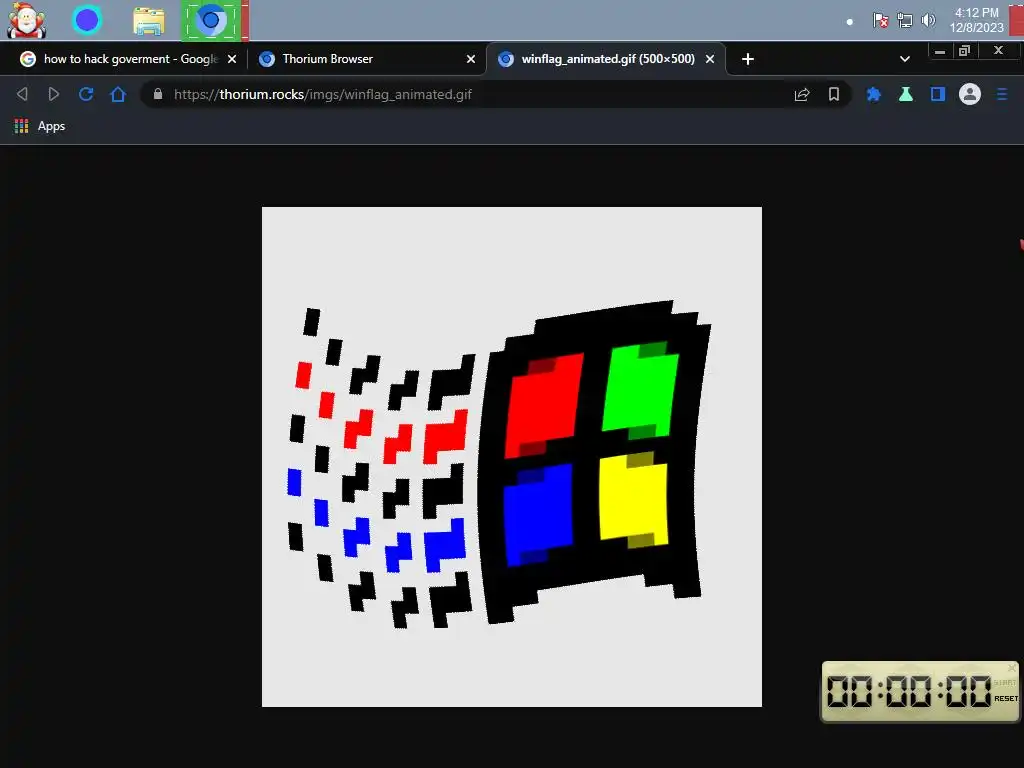Go forward with the forward arrow
Viewport: 1024px width, 768px height.
(x=54, y=94)
